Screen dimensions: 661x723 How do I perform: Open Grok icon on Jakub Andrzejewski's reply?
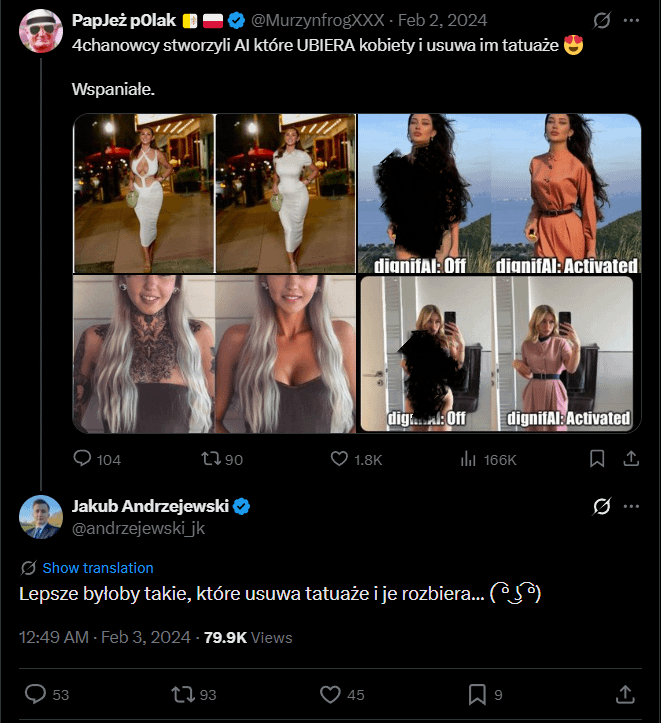(x=601, y=507)
